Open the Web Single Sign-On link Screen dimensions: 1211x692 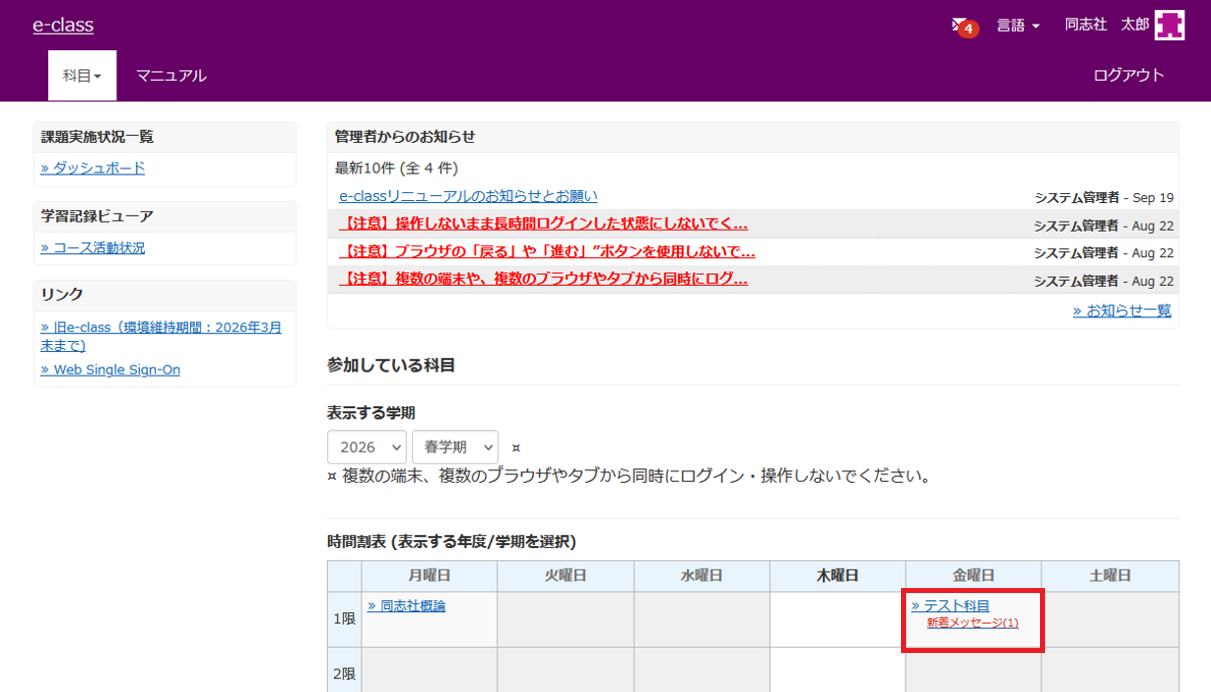pos(111,369)
